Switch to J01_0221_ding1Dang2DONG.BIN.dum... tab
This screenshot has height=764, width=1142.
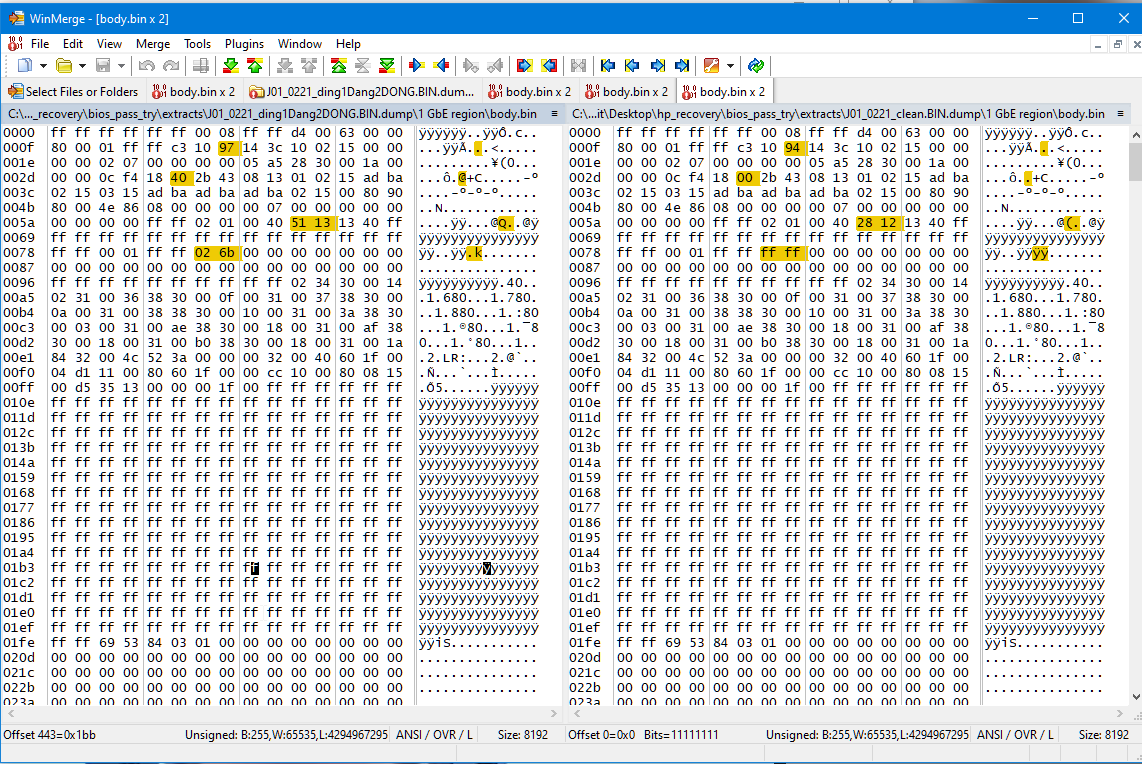pos(362,92)
